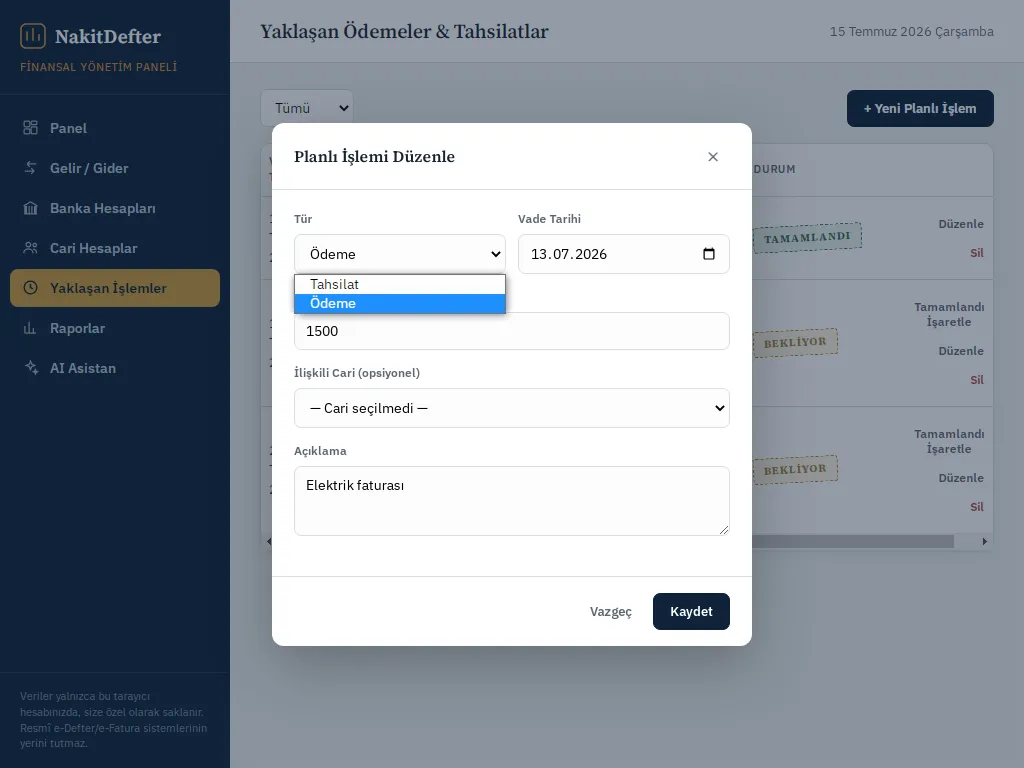
Task: Click the Banka Hesapları bank icon
Action: 30,208
